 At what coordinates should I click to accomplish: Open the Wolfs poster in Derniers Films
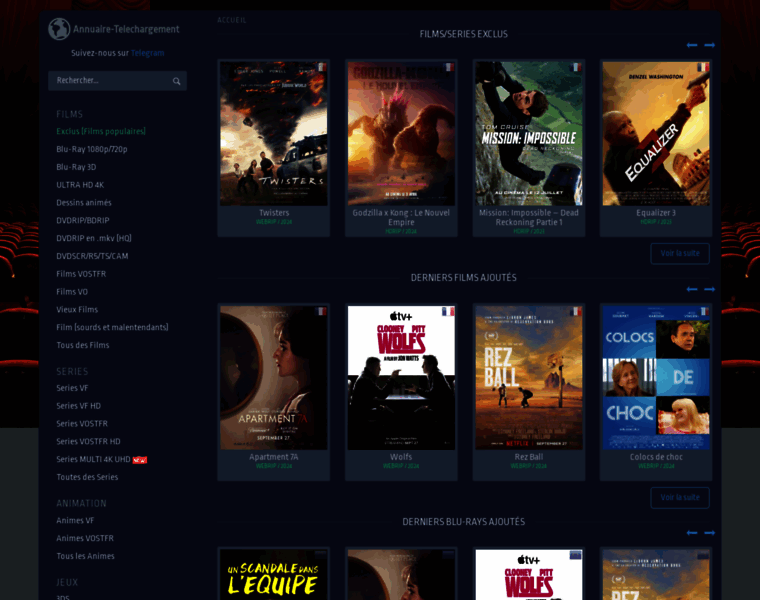point(401,378)
